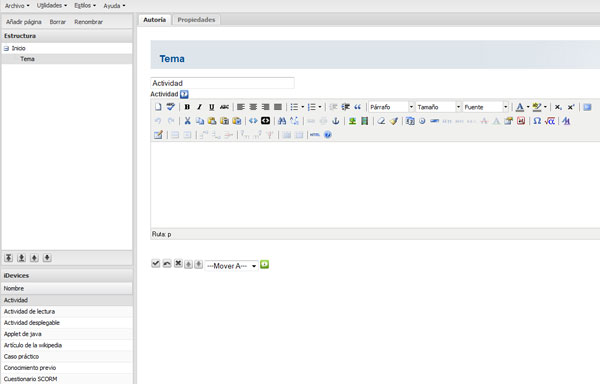Toggle the bulleted list button
This screenshot has height=384, width=600.
tap(294, 107)
